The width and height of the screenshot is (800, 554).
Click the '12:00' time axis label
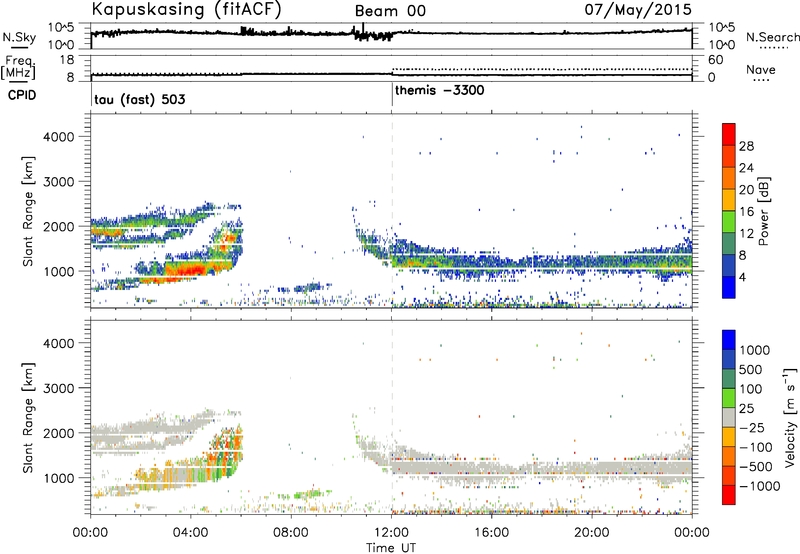click(391, 533)
